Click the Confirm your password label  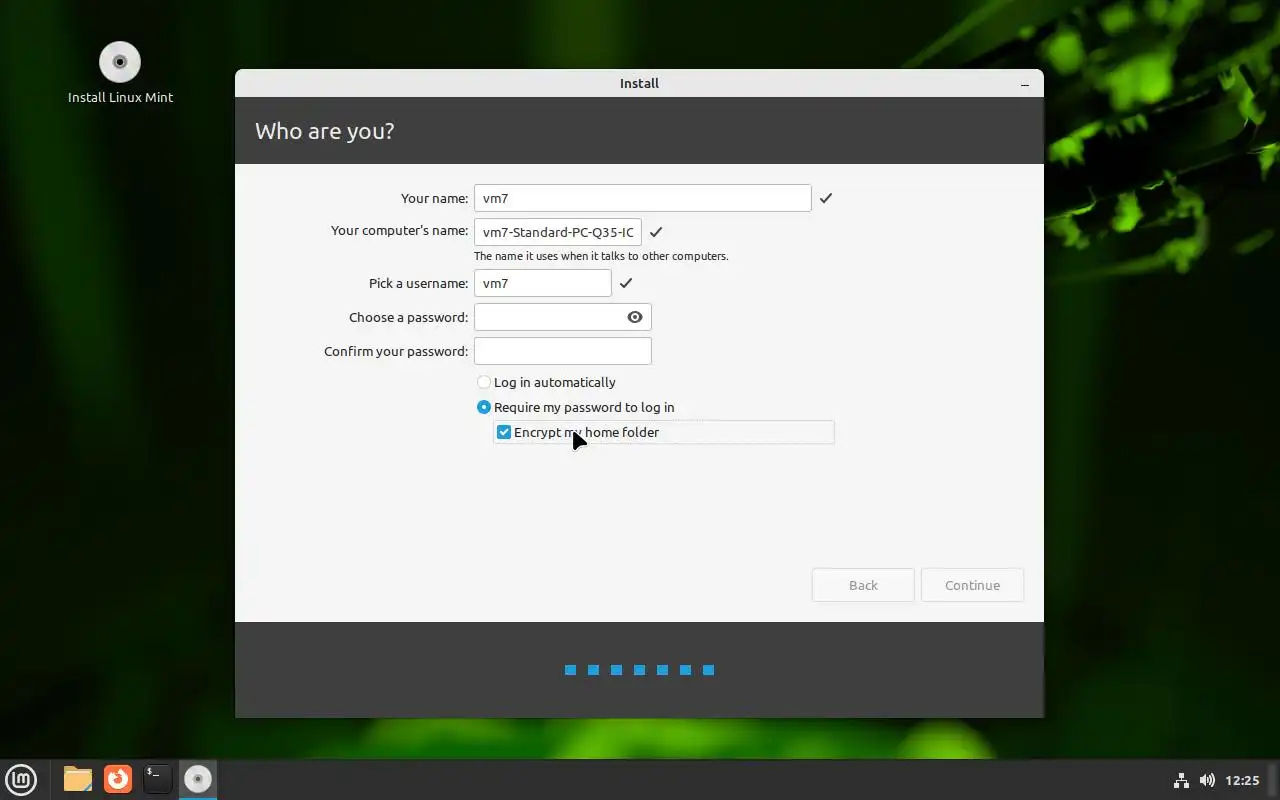point(396,351)
